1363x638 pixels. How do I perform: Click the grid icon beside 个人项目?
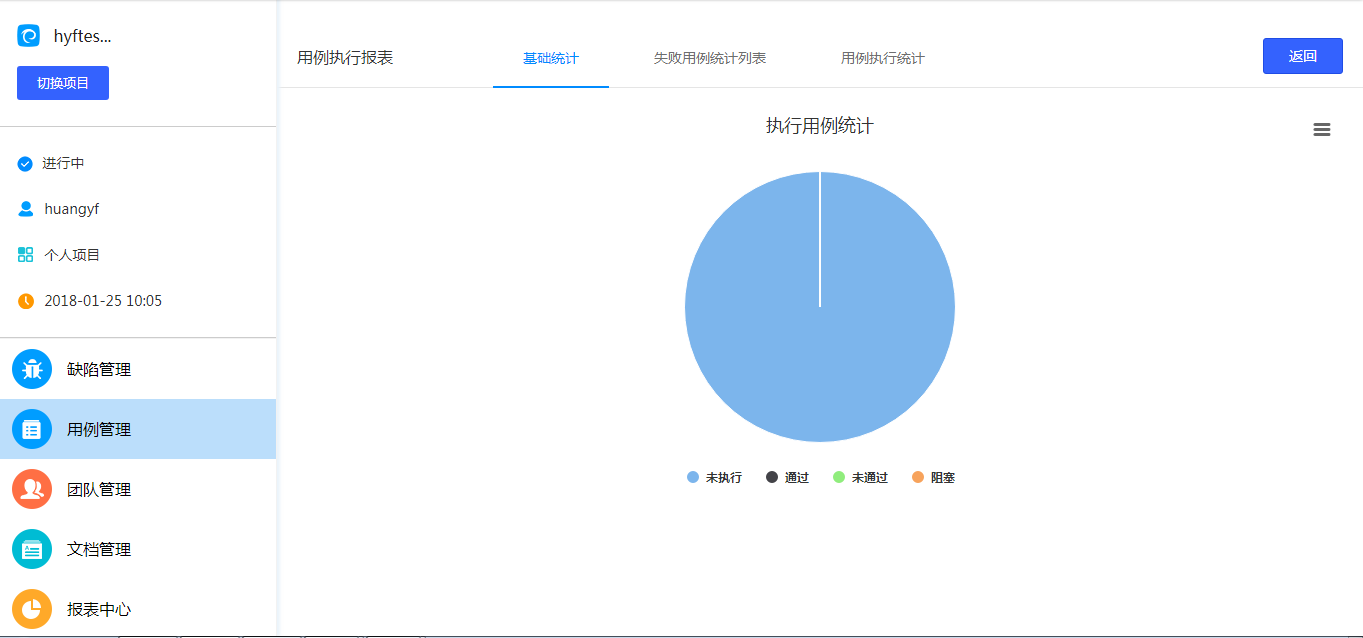(26, 255)
